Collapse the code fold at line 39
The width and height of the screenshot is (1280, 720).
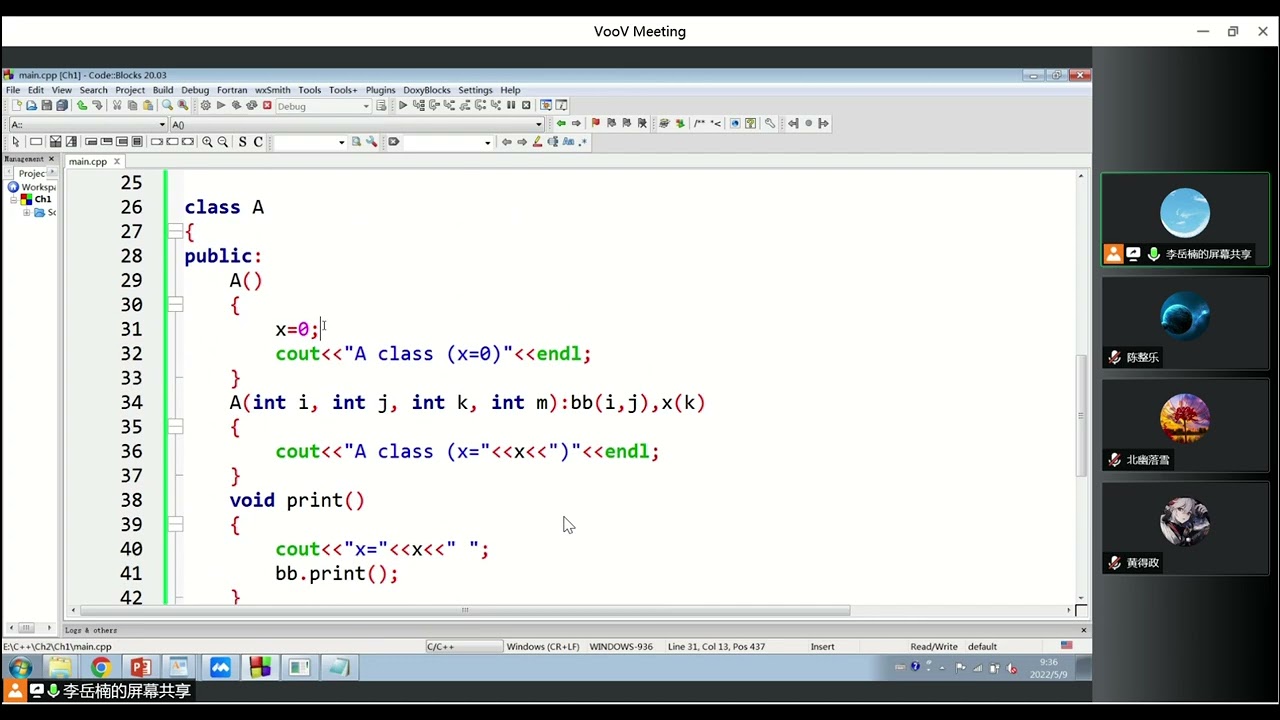(175, 524)
